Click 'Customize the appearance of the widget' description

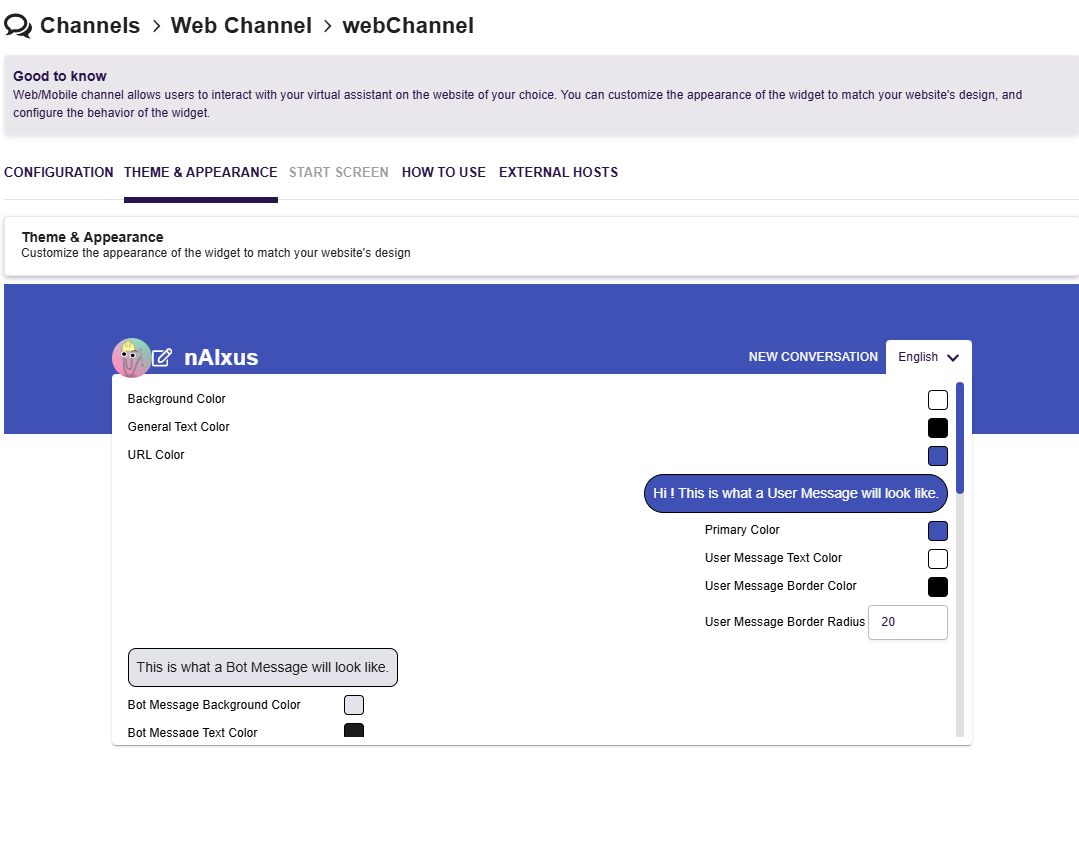click(x=215, y=253)
